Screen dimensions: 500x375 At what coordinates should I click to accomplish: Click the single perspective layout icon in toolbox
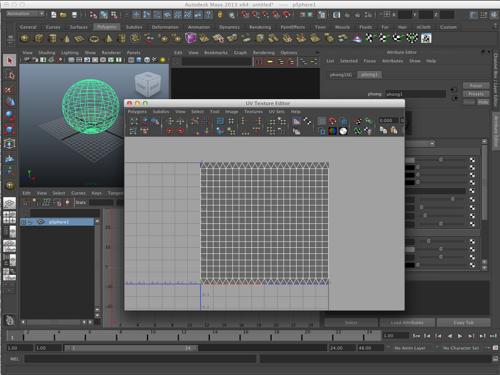point(10,203)
